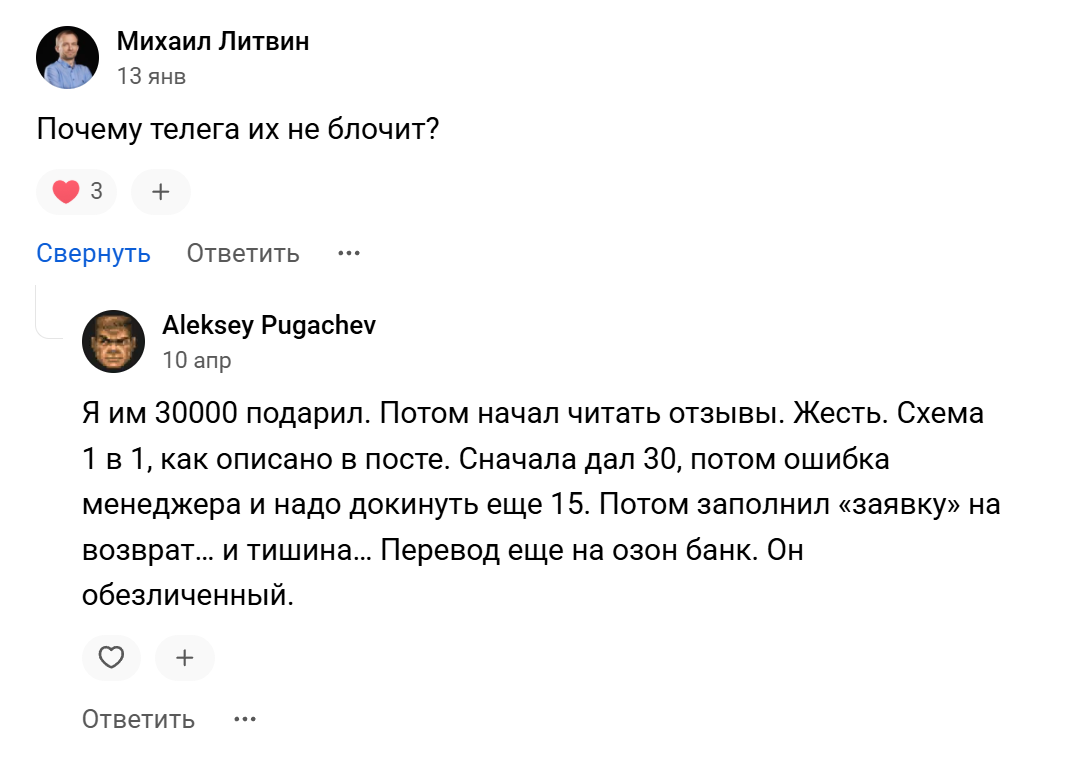Add a reaction to Aleksey Pugachev's reply
The image size is (1074, 760).
184,658
